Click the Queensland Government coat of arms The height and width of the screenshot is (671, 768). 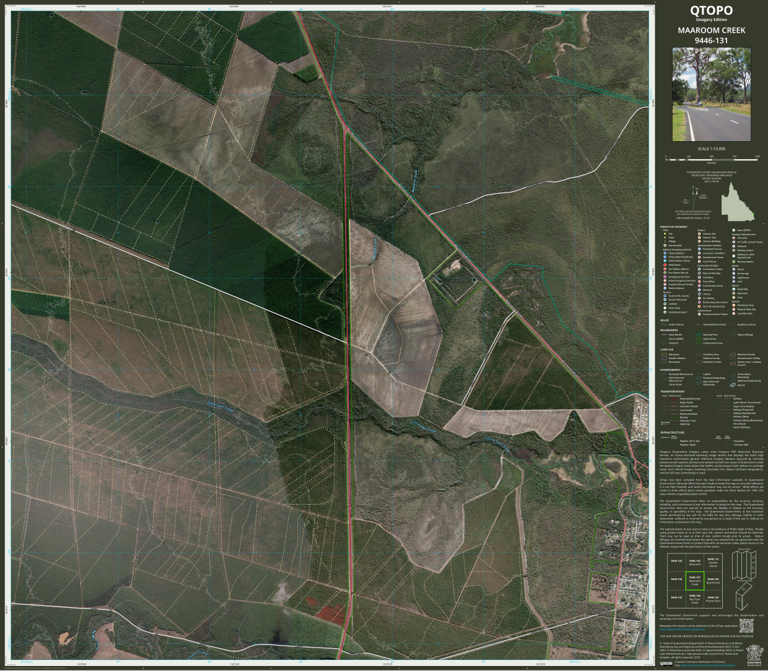coord(755,655)
